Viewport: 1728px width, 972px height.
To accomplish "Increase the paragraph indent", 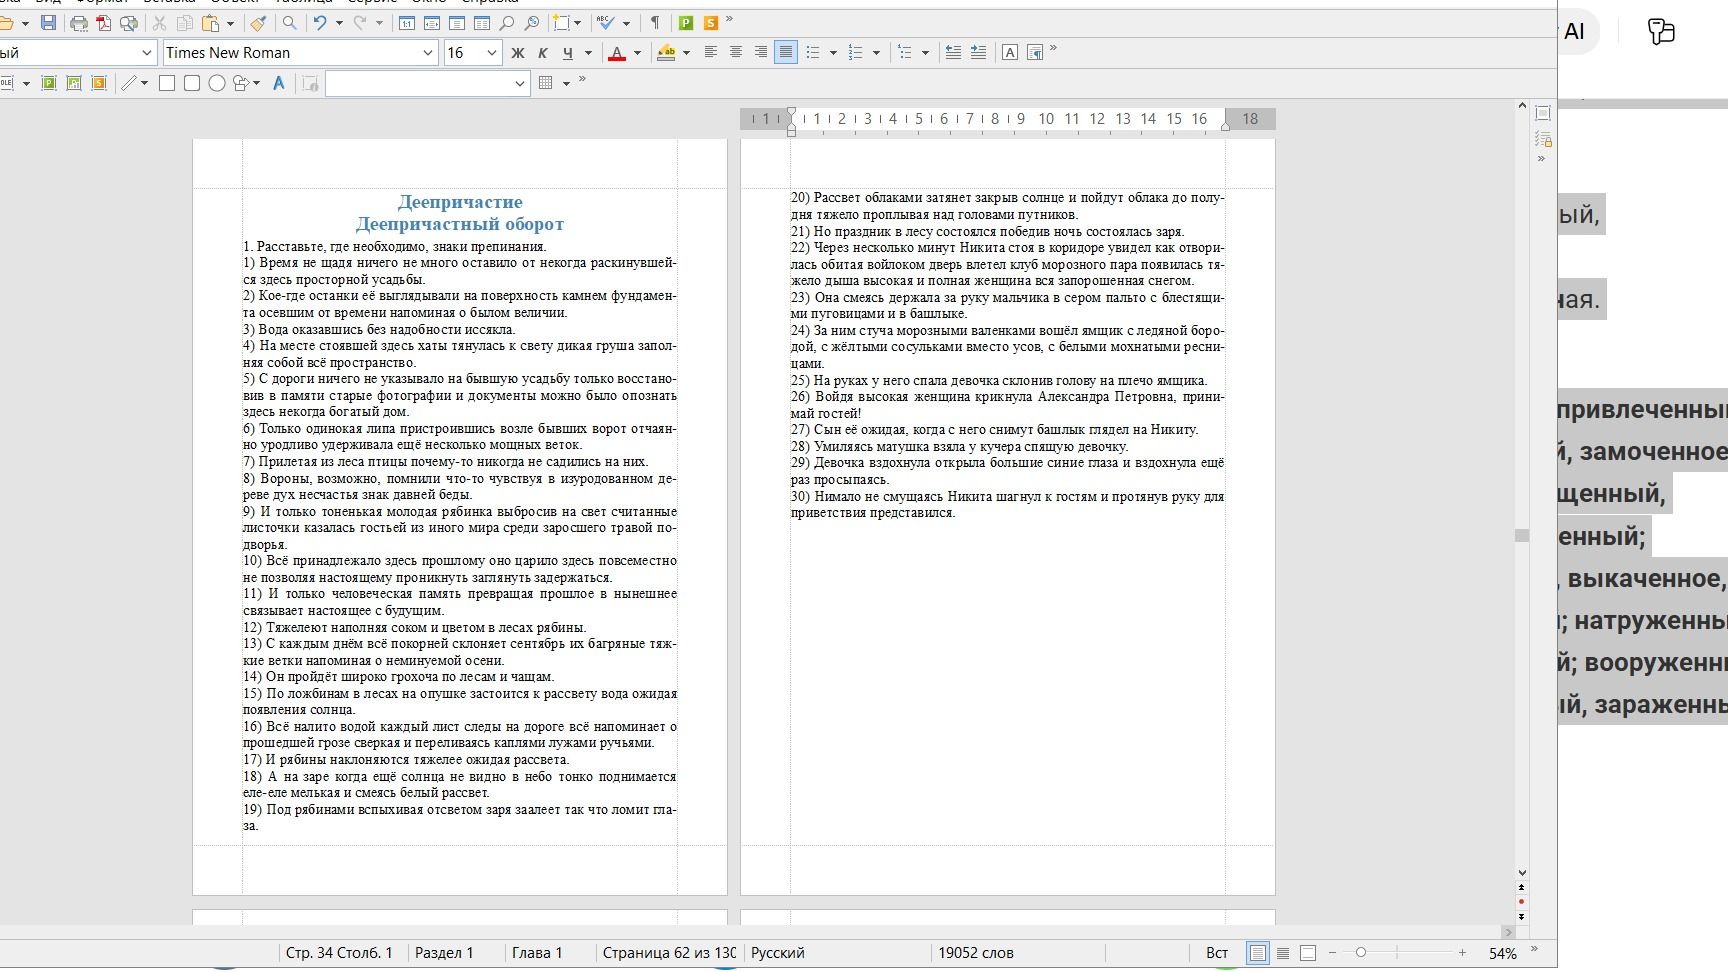I will pyautogui.click(x=978, y=52).
